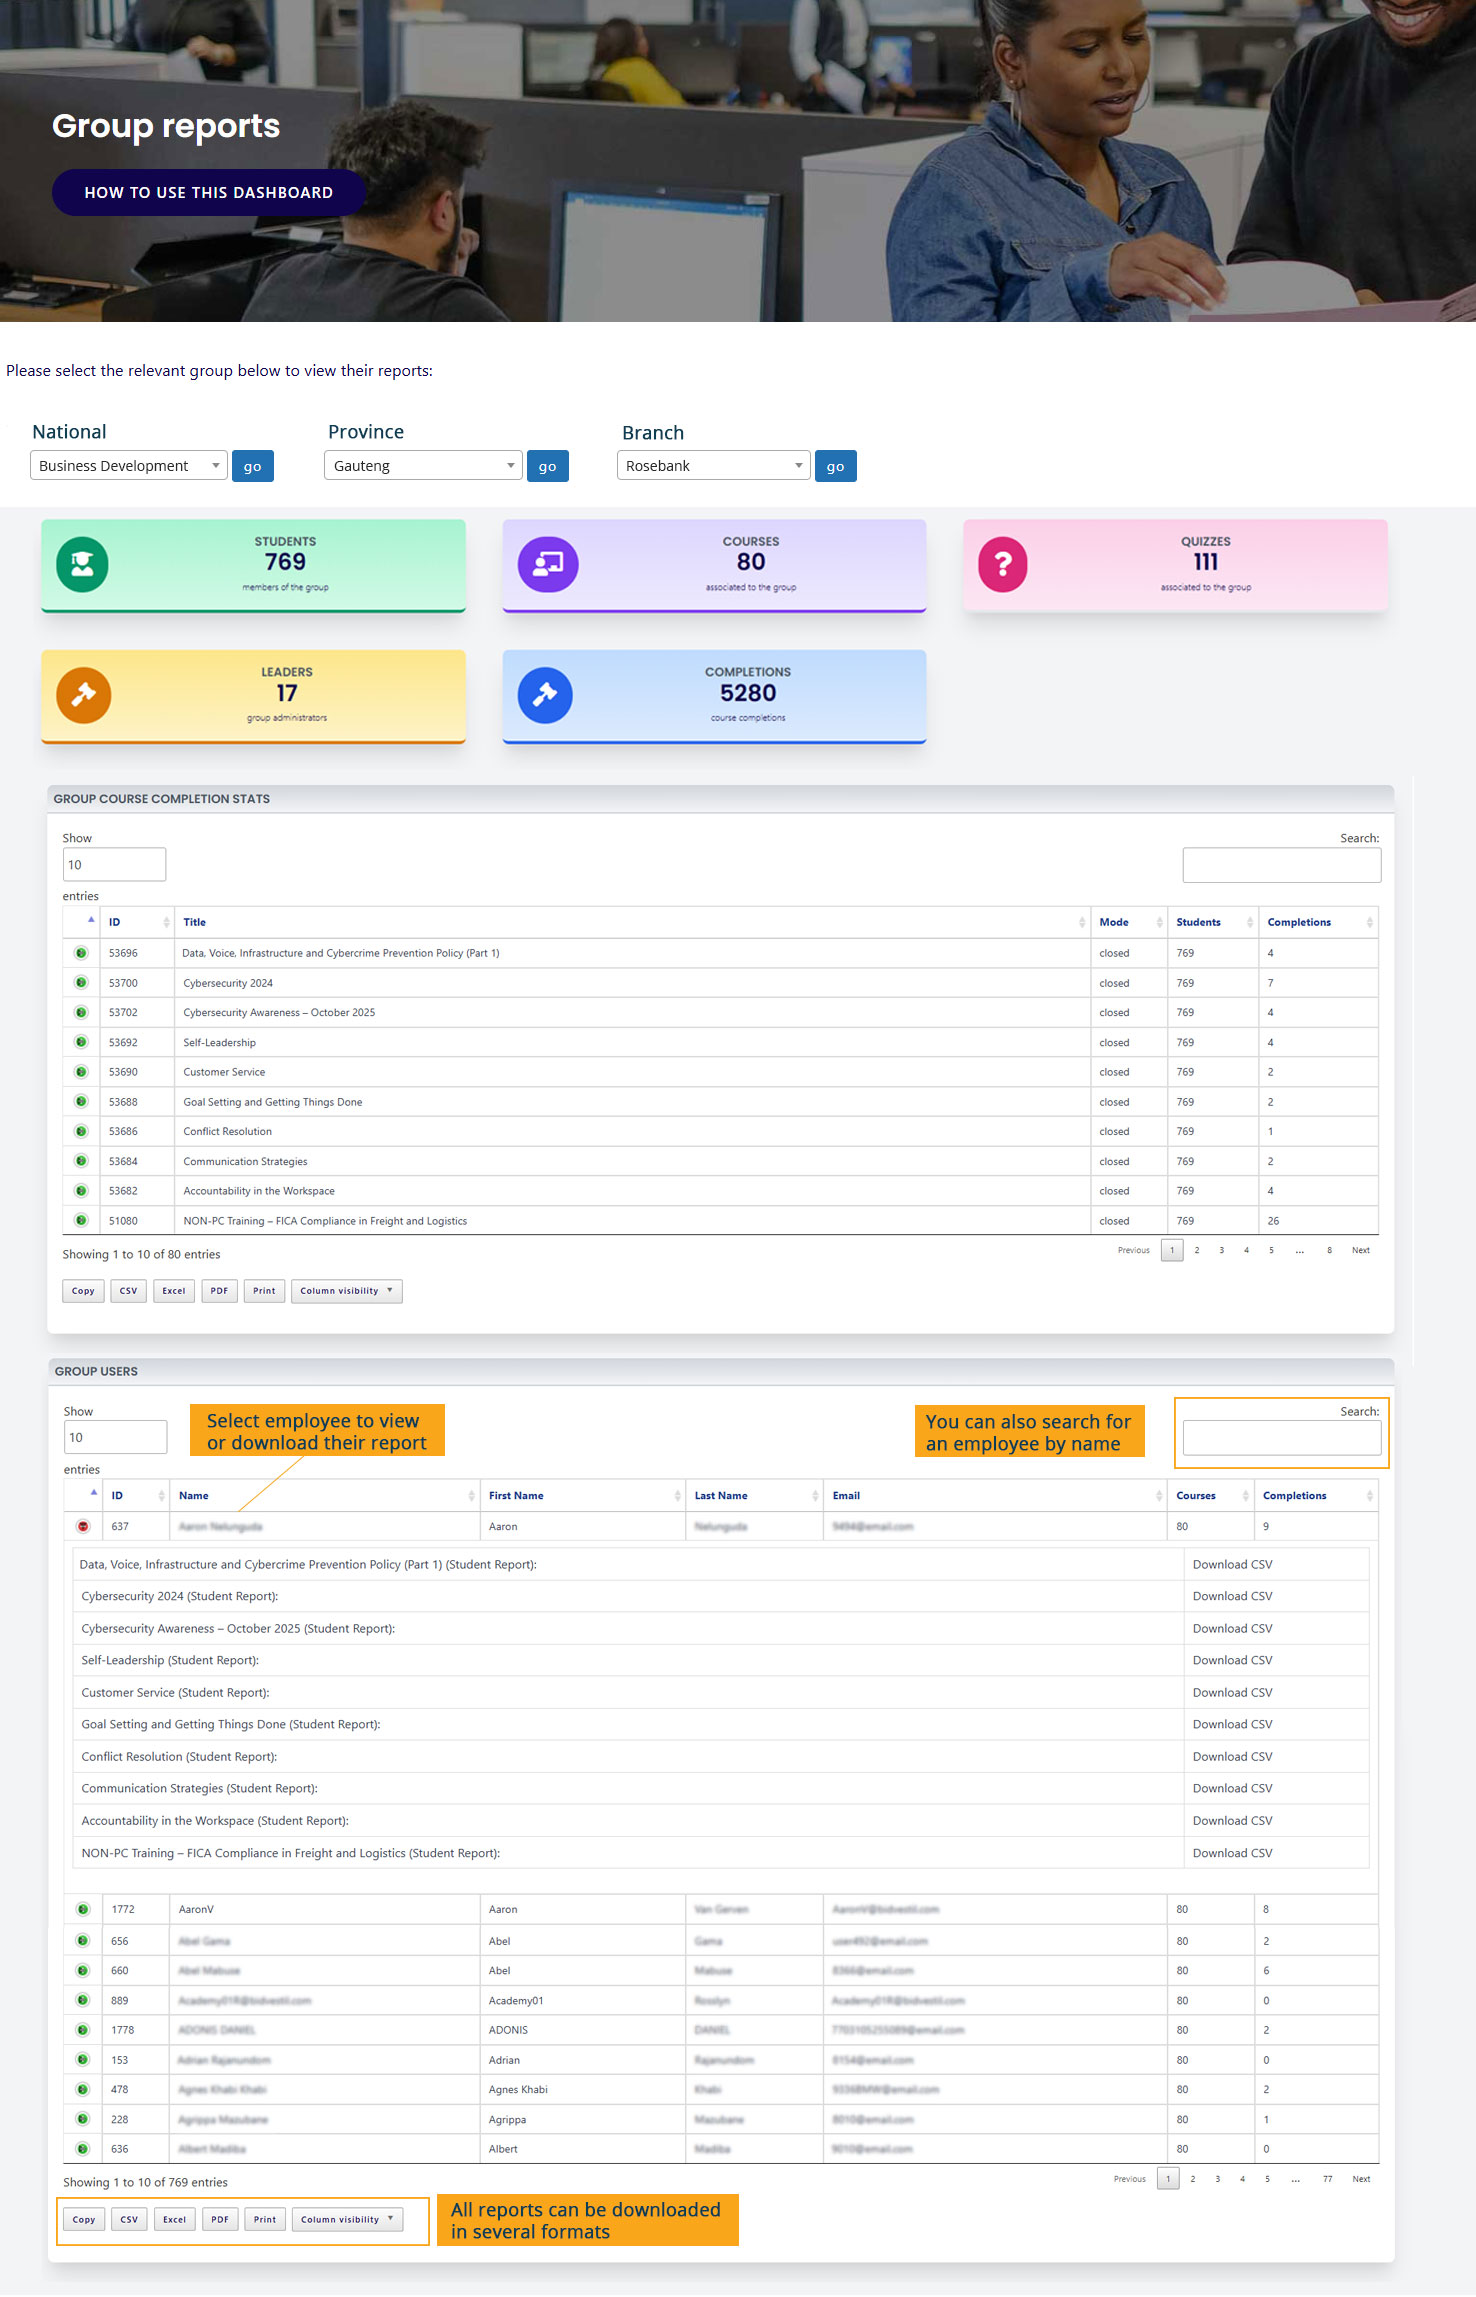Click the blue Completions gavel icon
Image resolution: width=1476 pixels, height=2297 pixels.
545,695
